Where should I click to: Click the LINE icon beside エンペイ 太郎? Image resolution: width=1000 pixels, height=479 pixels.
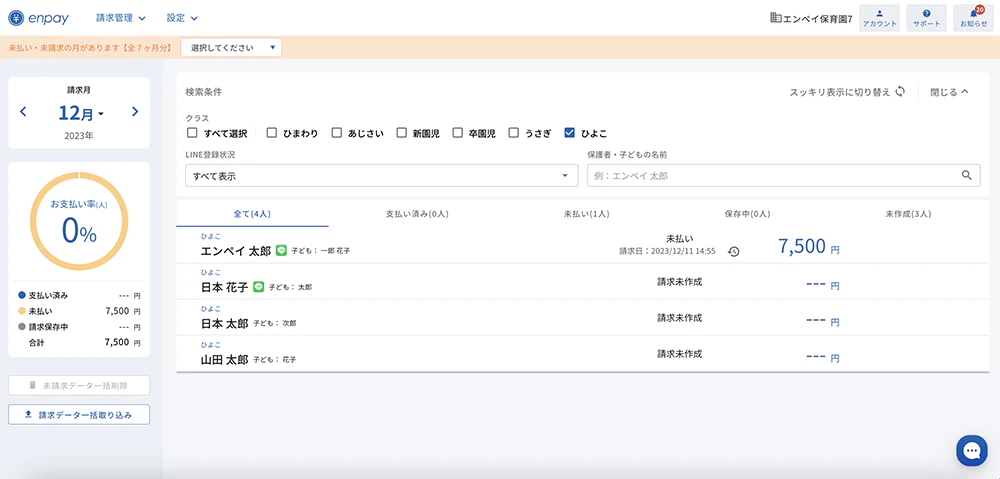coord(281,251)
